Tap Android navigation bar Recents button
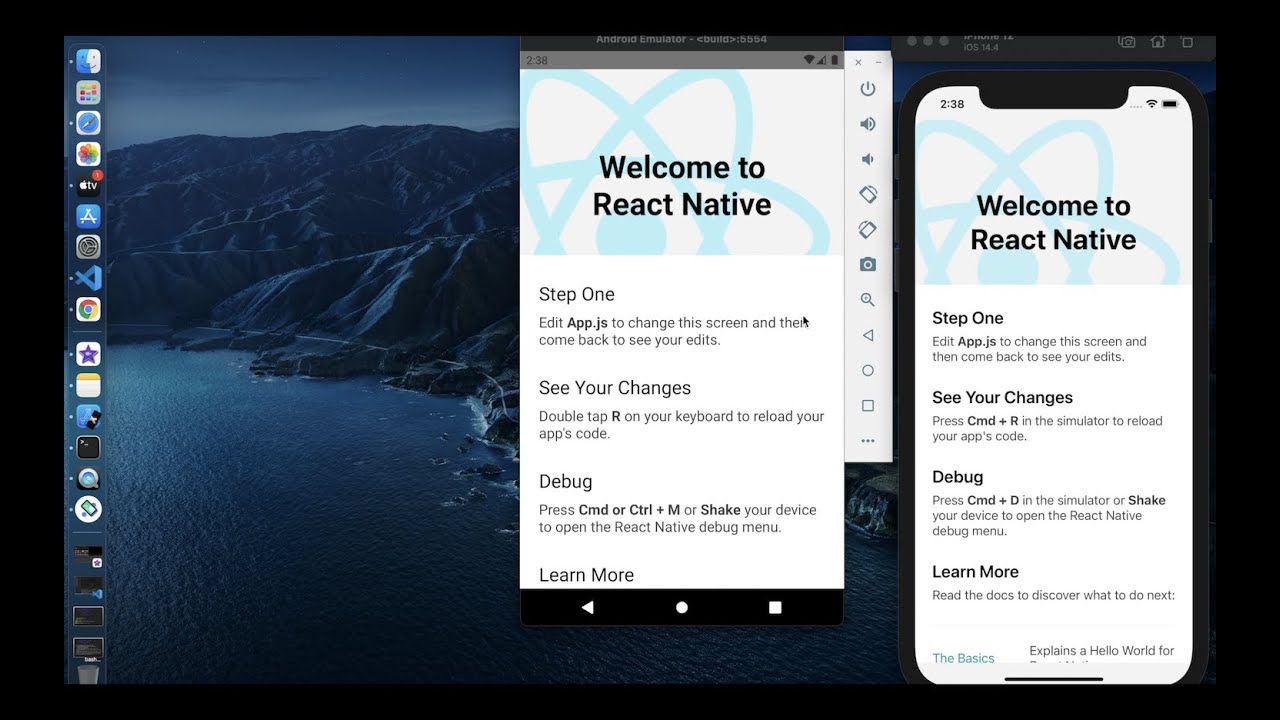Screen dimensions: 1280x720 point(775,607)
